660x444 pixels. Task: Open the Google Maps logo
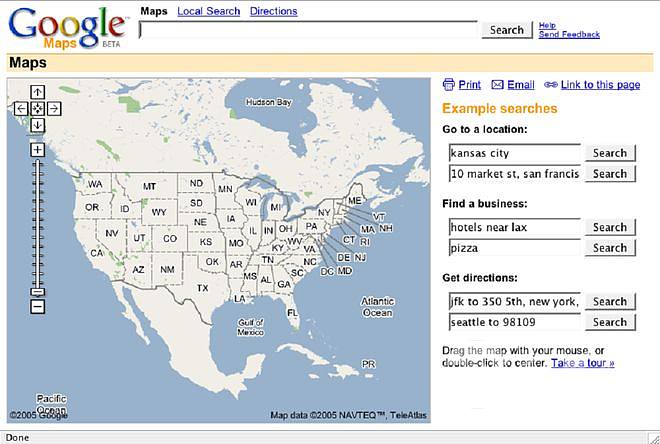click(67, 27)
